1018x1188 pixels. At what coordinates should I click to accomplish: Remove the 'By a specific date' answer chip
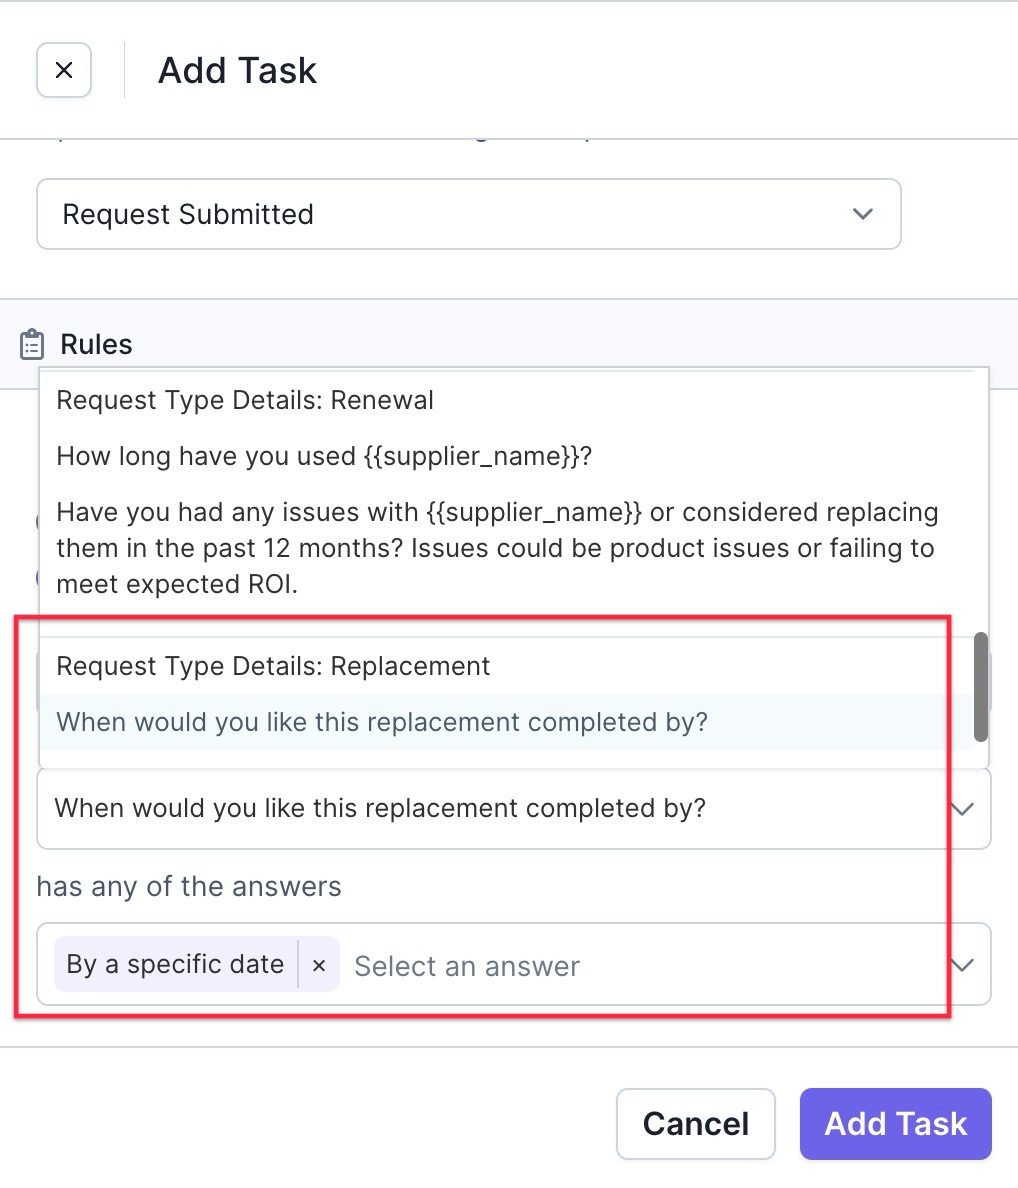pyautogui.click(x=319, y=964)
